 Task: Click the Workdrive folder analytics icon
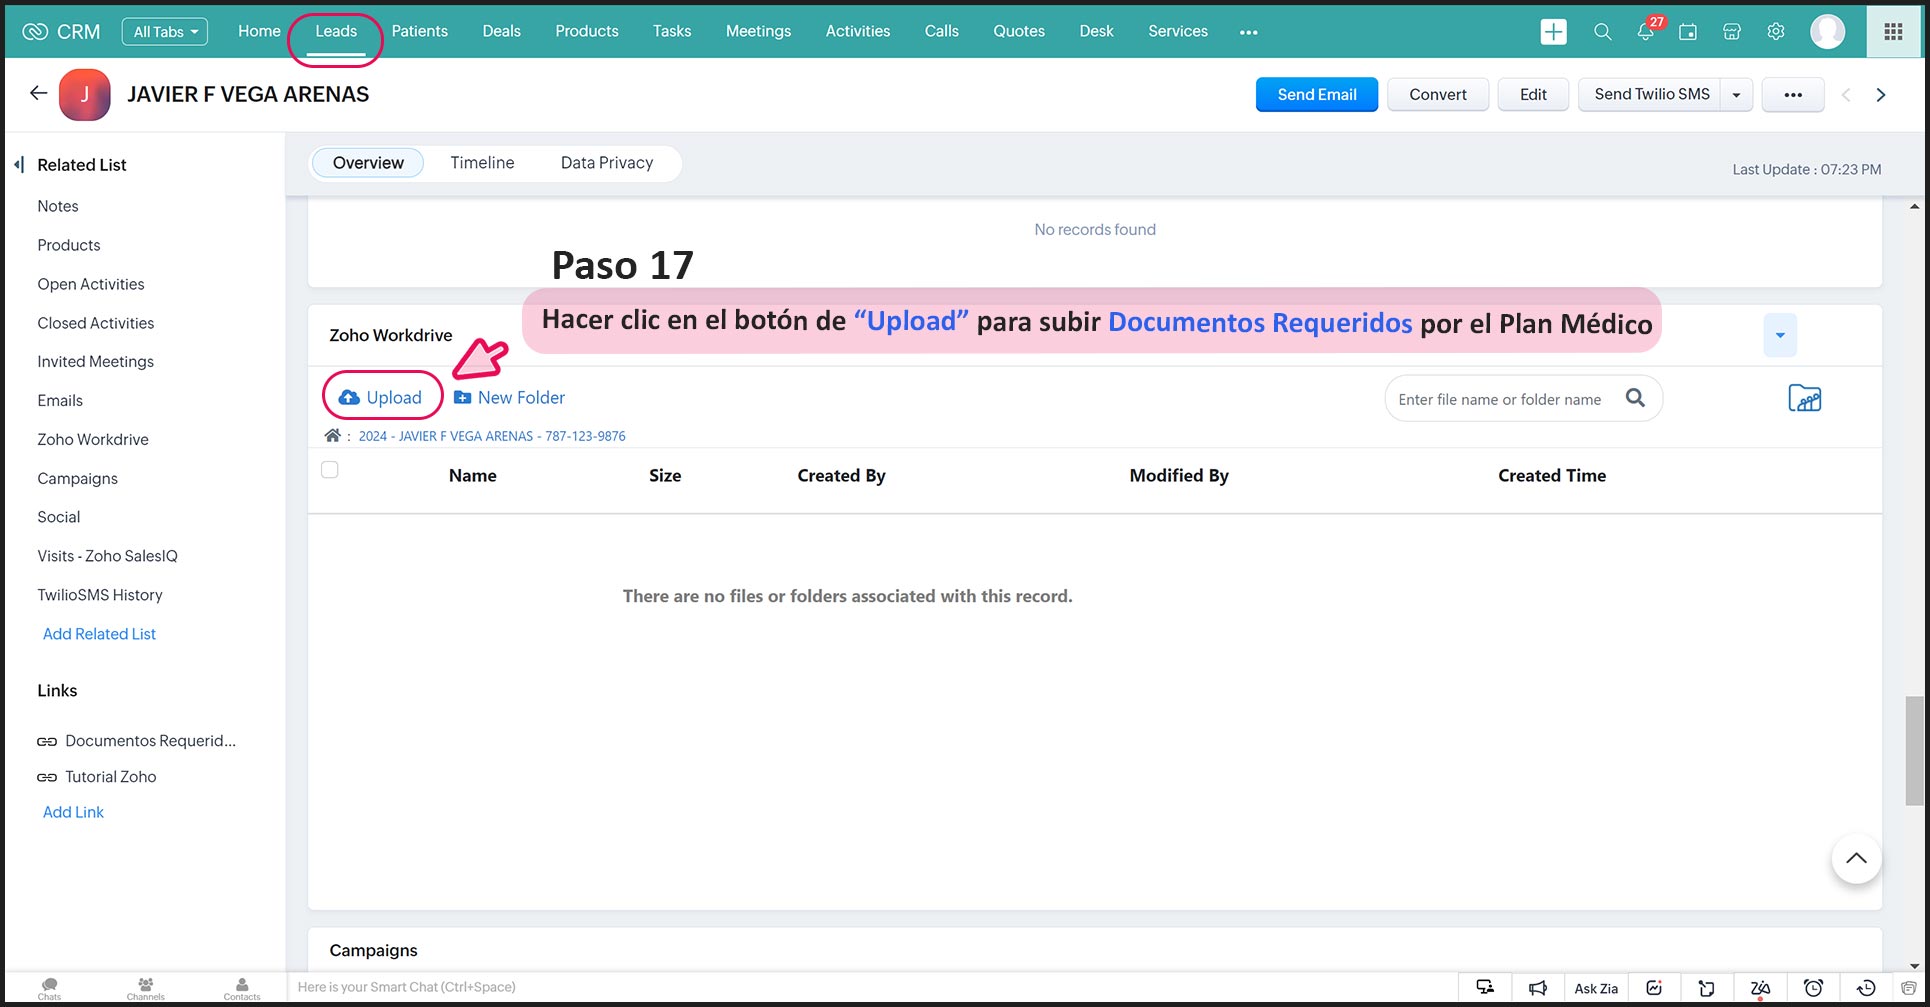(1804, 398)
